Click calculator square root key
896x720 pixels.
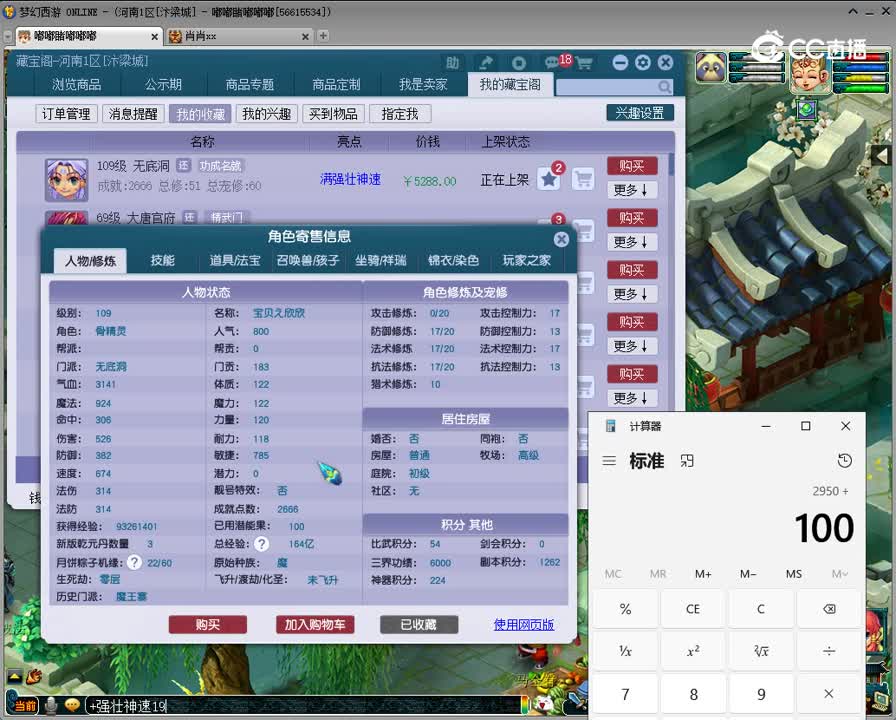tap(761, 651)
